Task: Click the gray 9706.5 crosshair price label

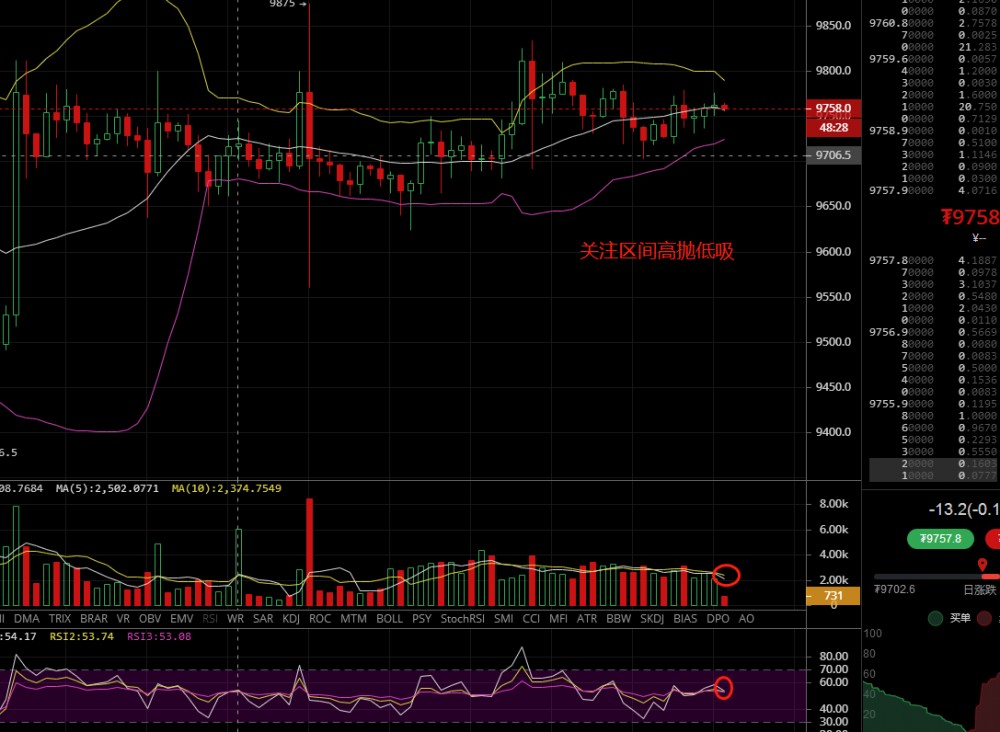Action: pyautogui.click(x=833, y=156)
